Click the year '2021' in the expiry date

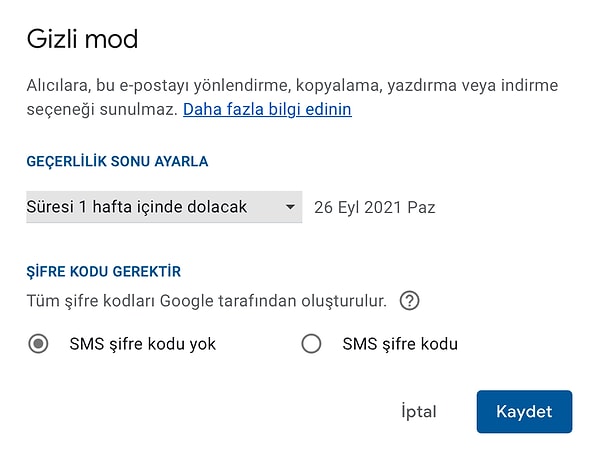(x=383, y=208)
